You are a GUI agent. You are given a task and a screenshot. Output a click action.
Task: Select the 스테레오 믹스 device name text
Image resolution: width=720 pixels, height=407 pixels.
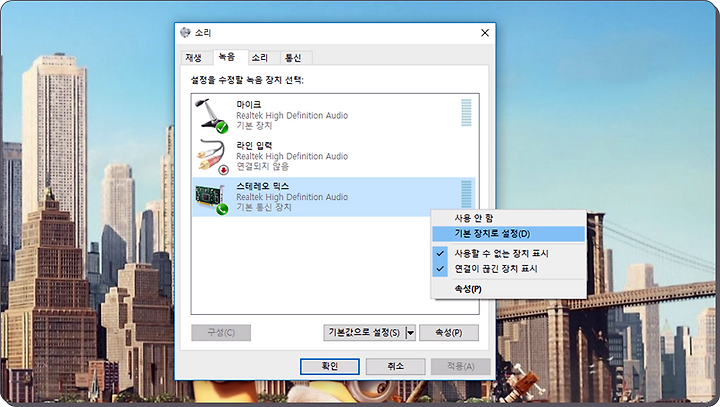pos(263,186)
